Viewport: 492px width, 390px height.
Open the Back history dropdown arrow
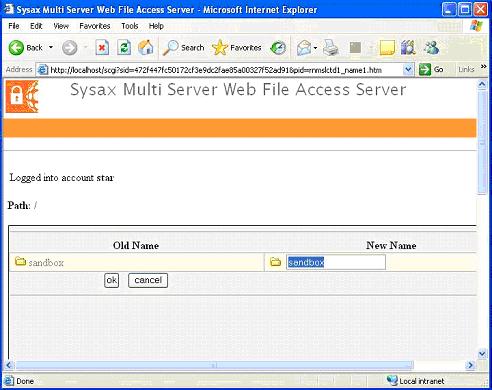click(x=51, y=48)
